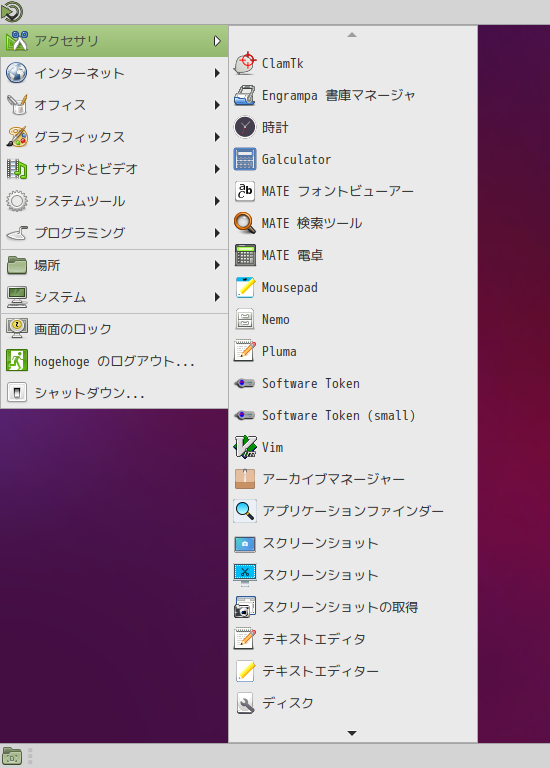Click the Nemo file cabinet icon
This screenshot has width=550, height=768.
pos(245,319)
